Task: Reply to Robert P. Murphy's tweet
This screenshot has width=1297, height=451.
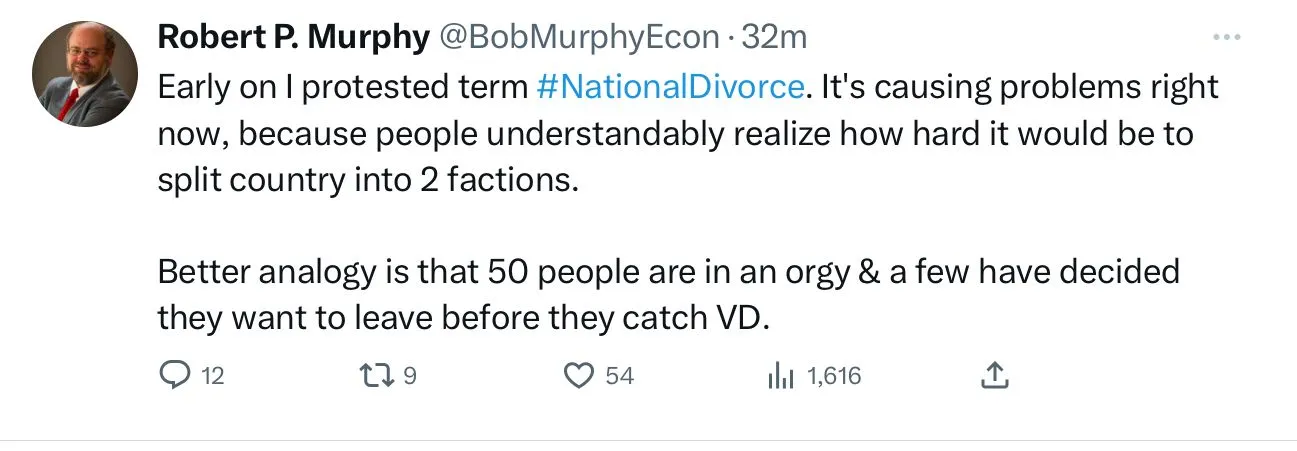Action: [175, 375]
